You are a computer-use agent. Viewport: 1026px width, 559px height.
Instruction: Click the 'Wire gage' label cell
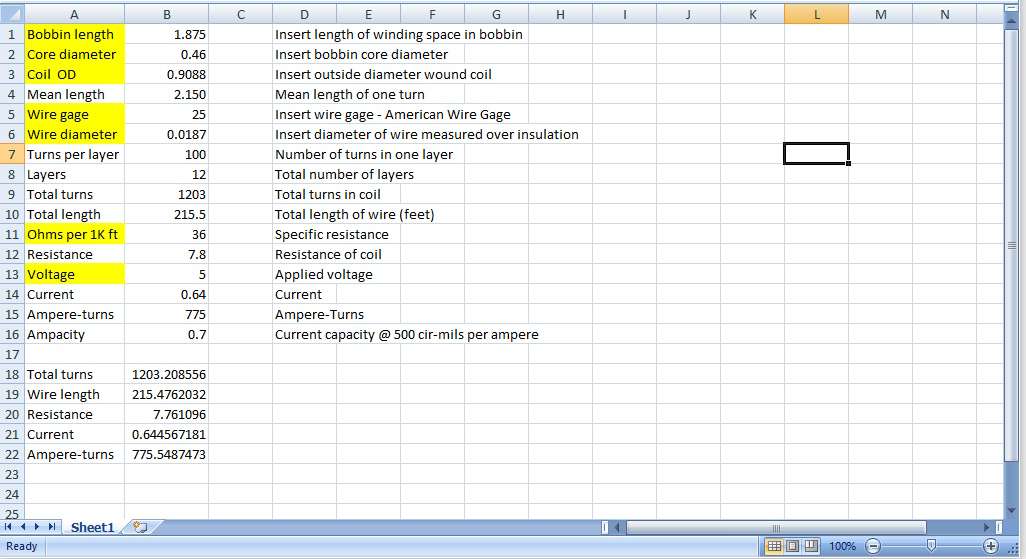pyautogui.click(x=74, y=115)
